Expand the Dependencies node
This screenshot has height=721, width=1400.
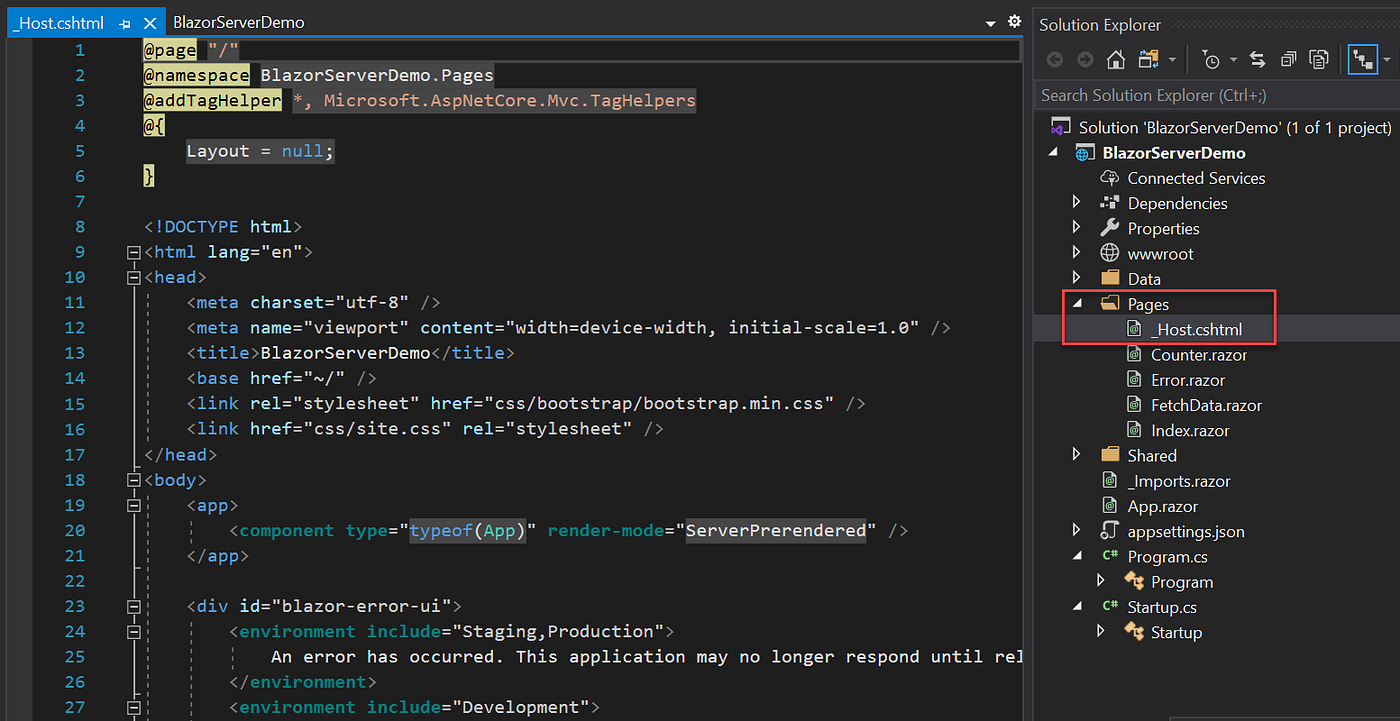1077,202
